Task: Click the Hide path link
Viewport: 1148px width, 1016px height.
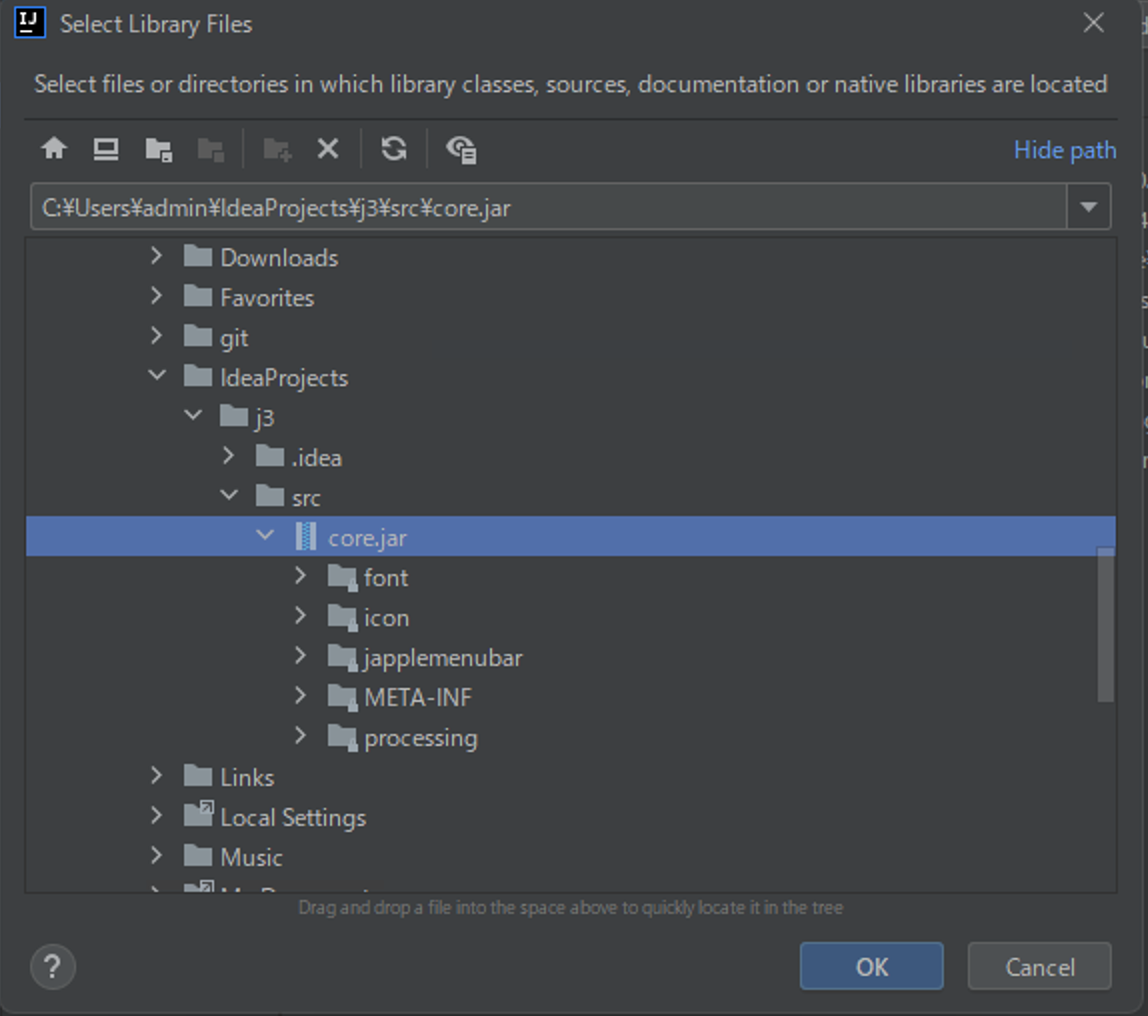Action: tap(1065, 150)
